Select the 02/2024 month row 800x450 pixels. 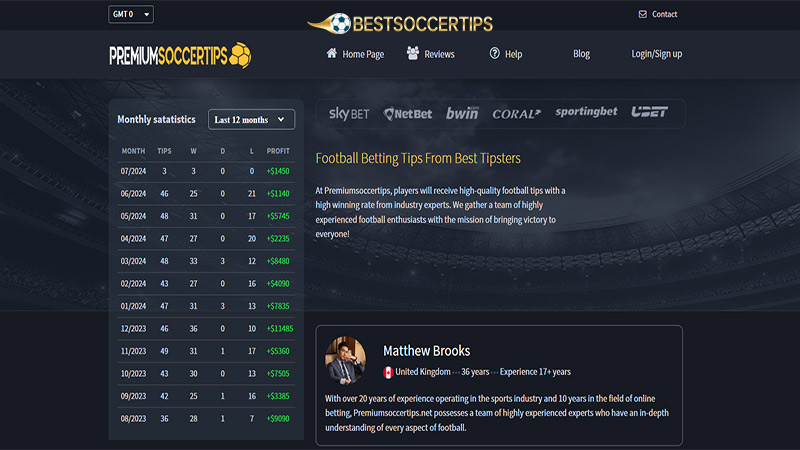pyautogui.click(x=206, y=284)
